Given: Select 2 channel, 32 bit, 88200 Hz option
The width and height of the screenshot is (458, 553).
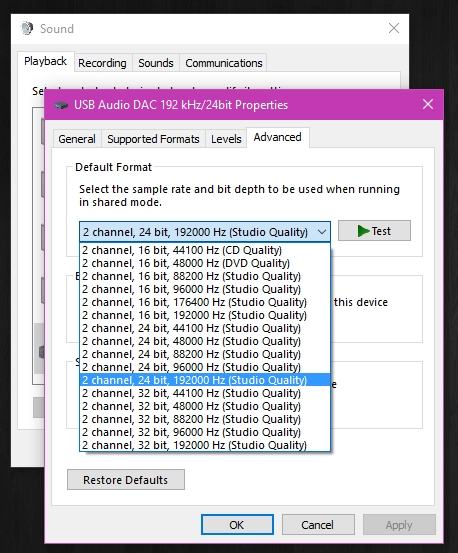Looking at the screenshot, I should point(205,419).
